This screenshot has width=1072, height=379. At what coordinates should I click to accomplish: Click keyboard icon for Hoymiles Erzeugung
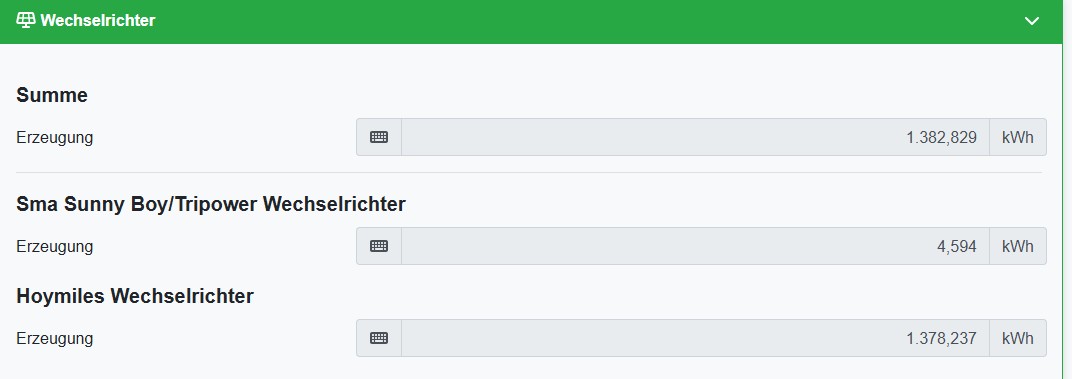[x=379, y=338]
